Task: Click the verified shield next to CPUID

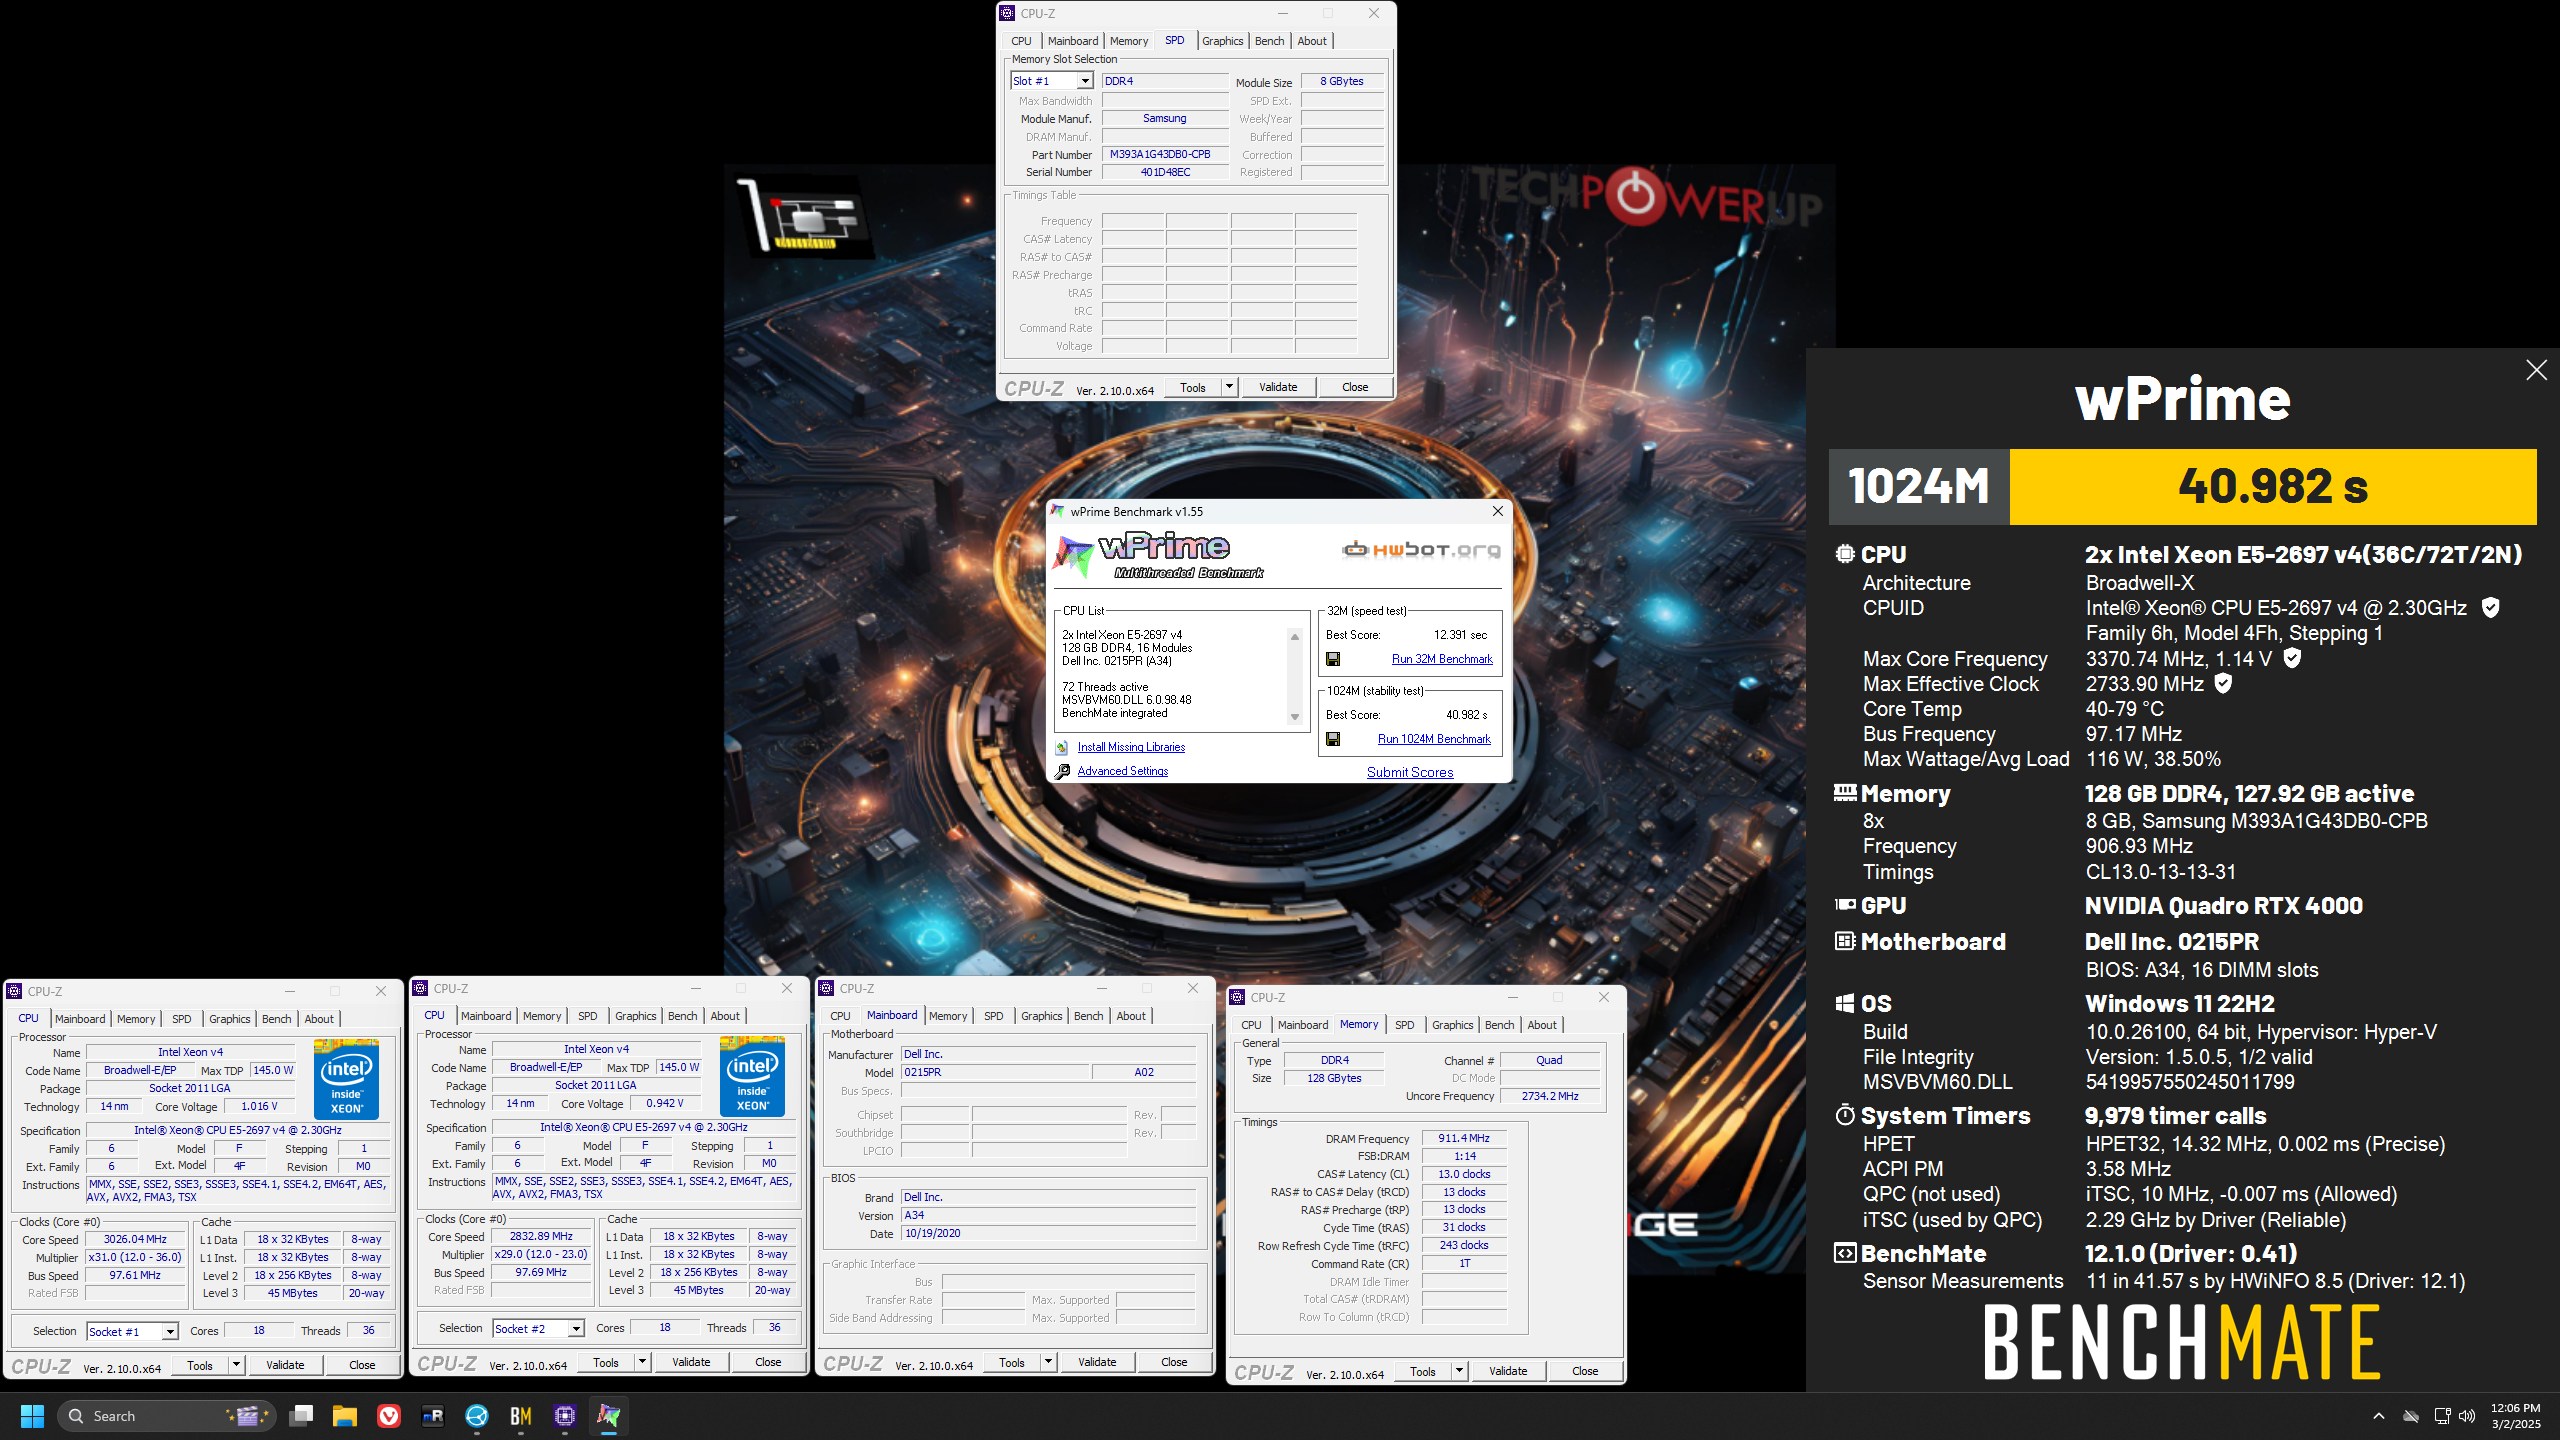Action: pyautogui.click(x=2491, y=608)
